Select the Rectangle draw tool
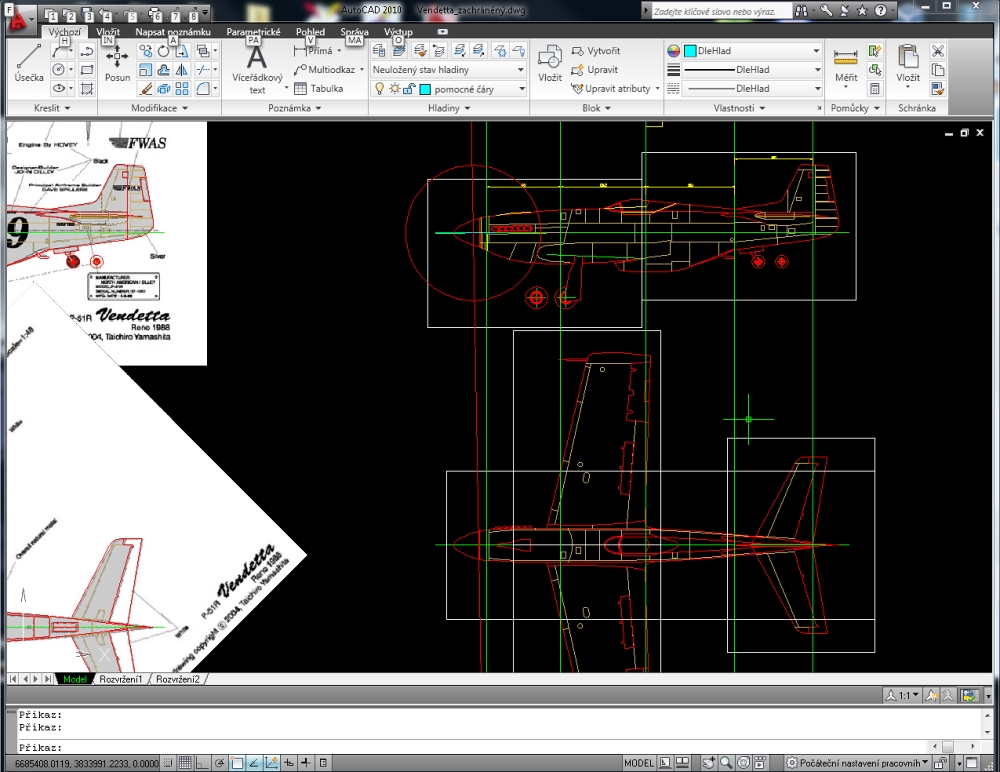 (87, 70)
